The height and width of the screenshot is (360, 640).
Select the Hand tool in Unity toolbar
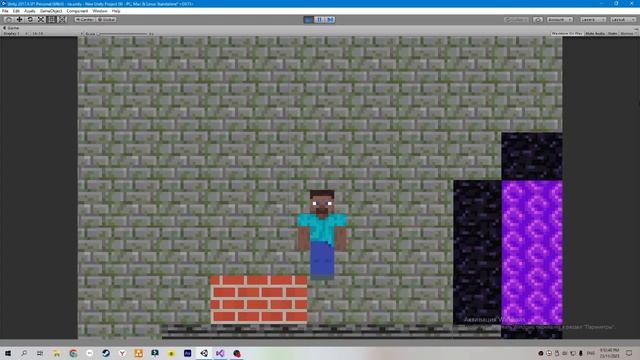pyautogui.click(x=8, y=20)
